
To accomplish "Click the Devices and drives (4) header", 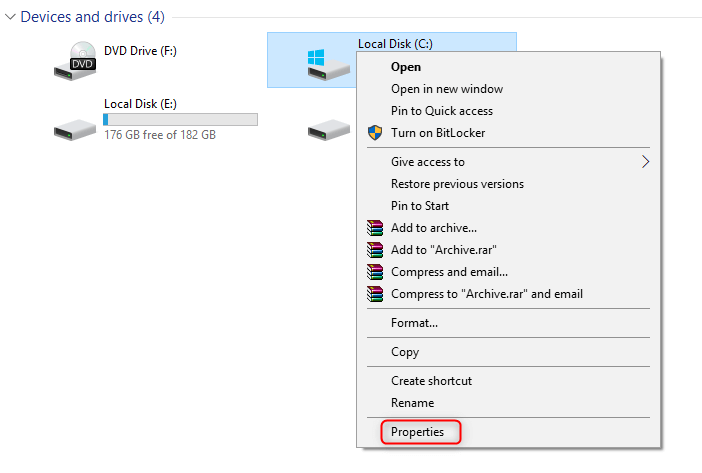I will point(93,17).
